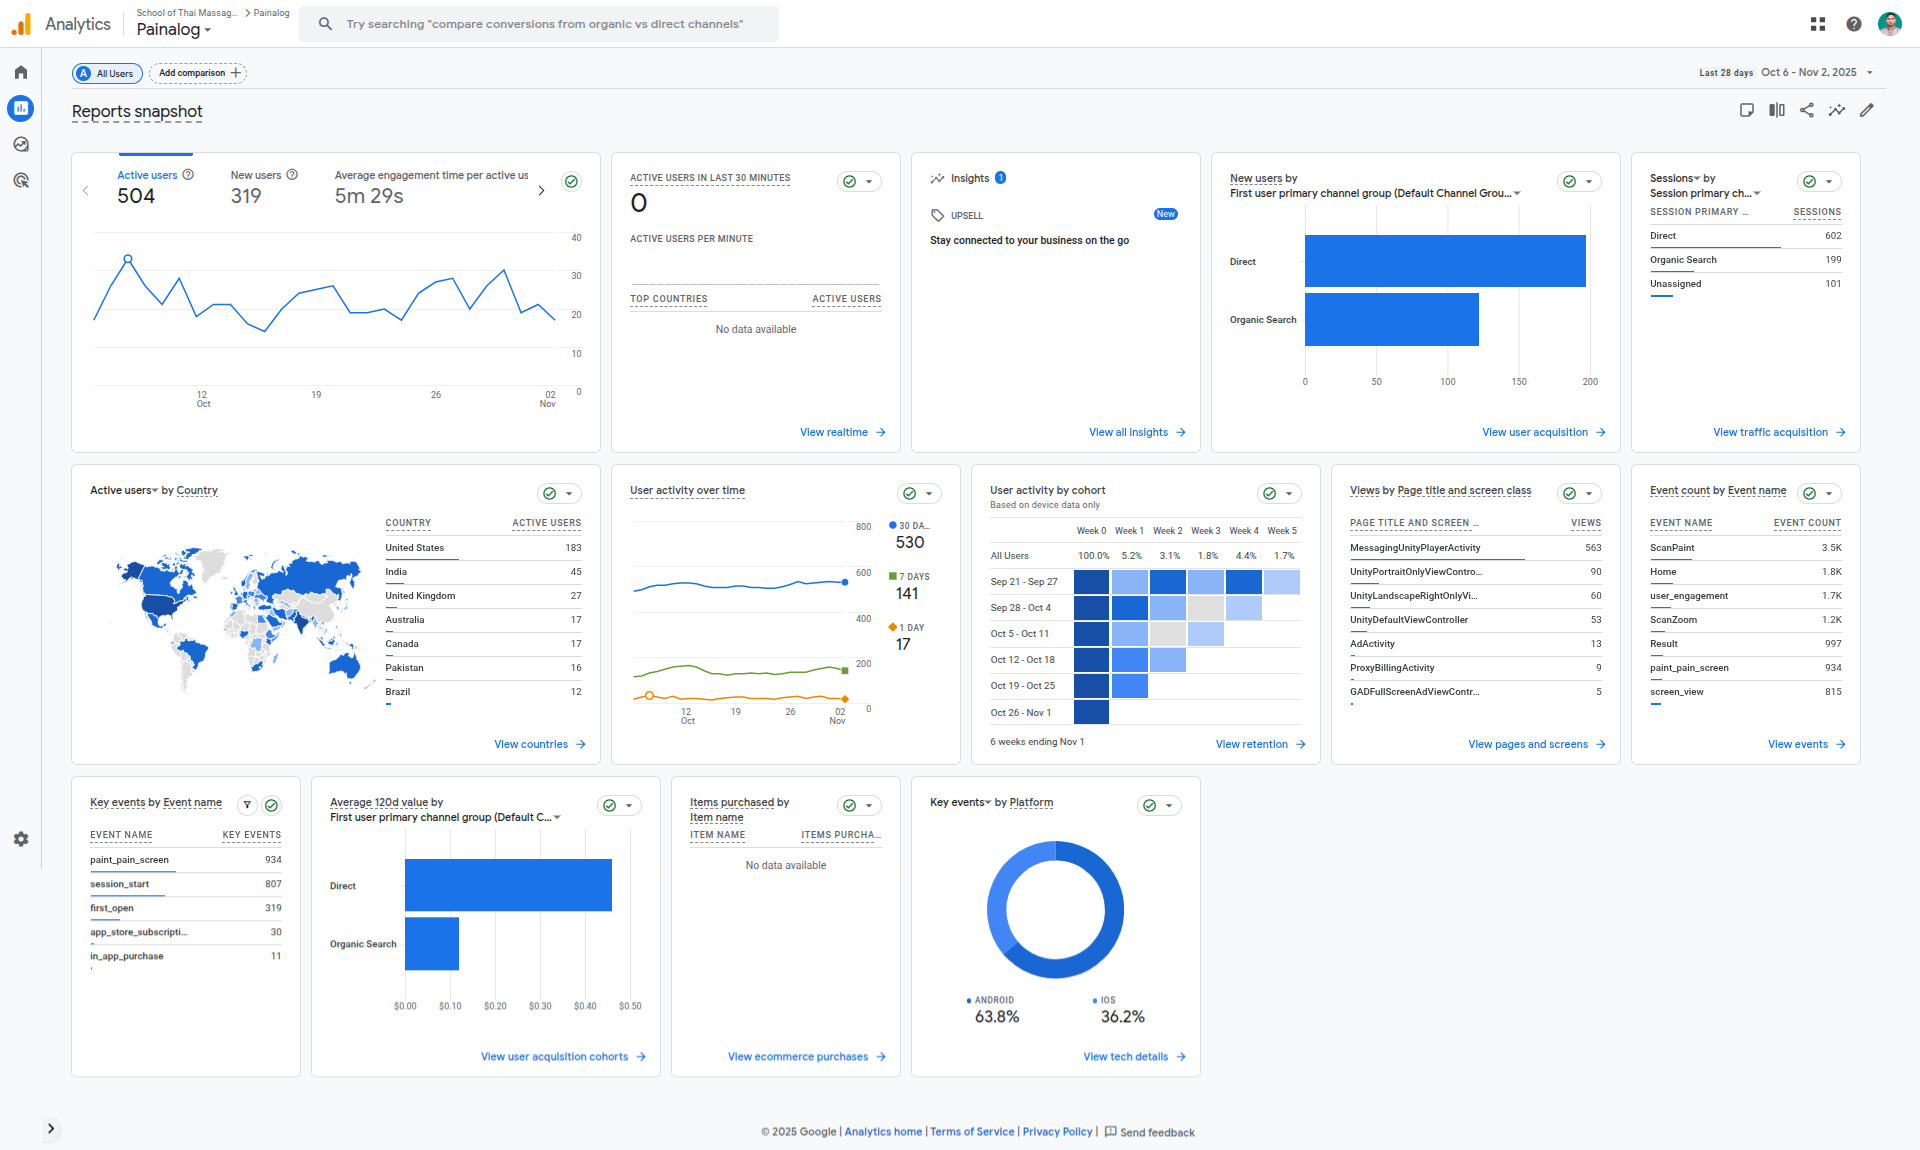This screenshot has width=1920, height=1150.
Task: Expand the collapsed left navigation chevron
Action: [51, 1129]
